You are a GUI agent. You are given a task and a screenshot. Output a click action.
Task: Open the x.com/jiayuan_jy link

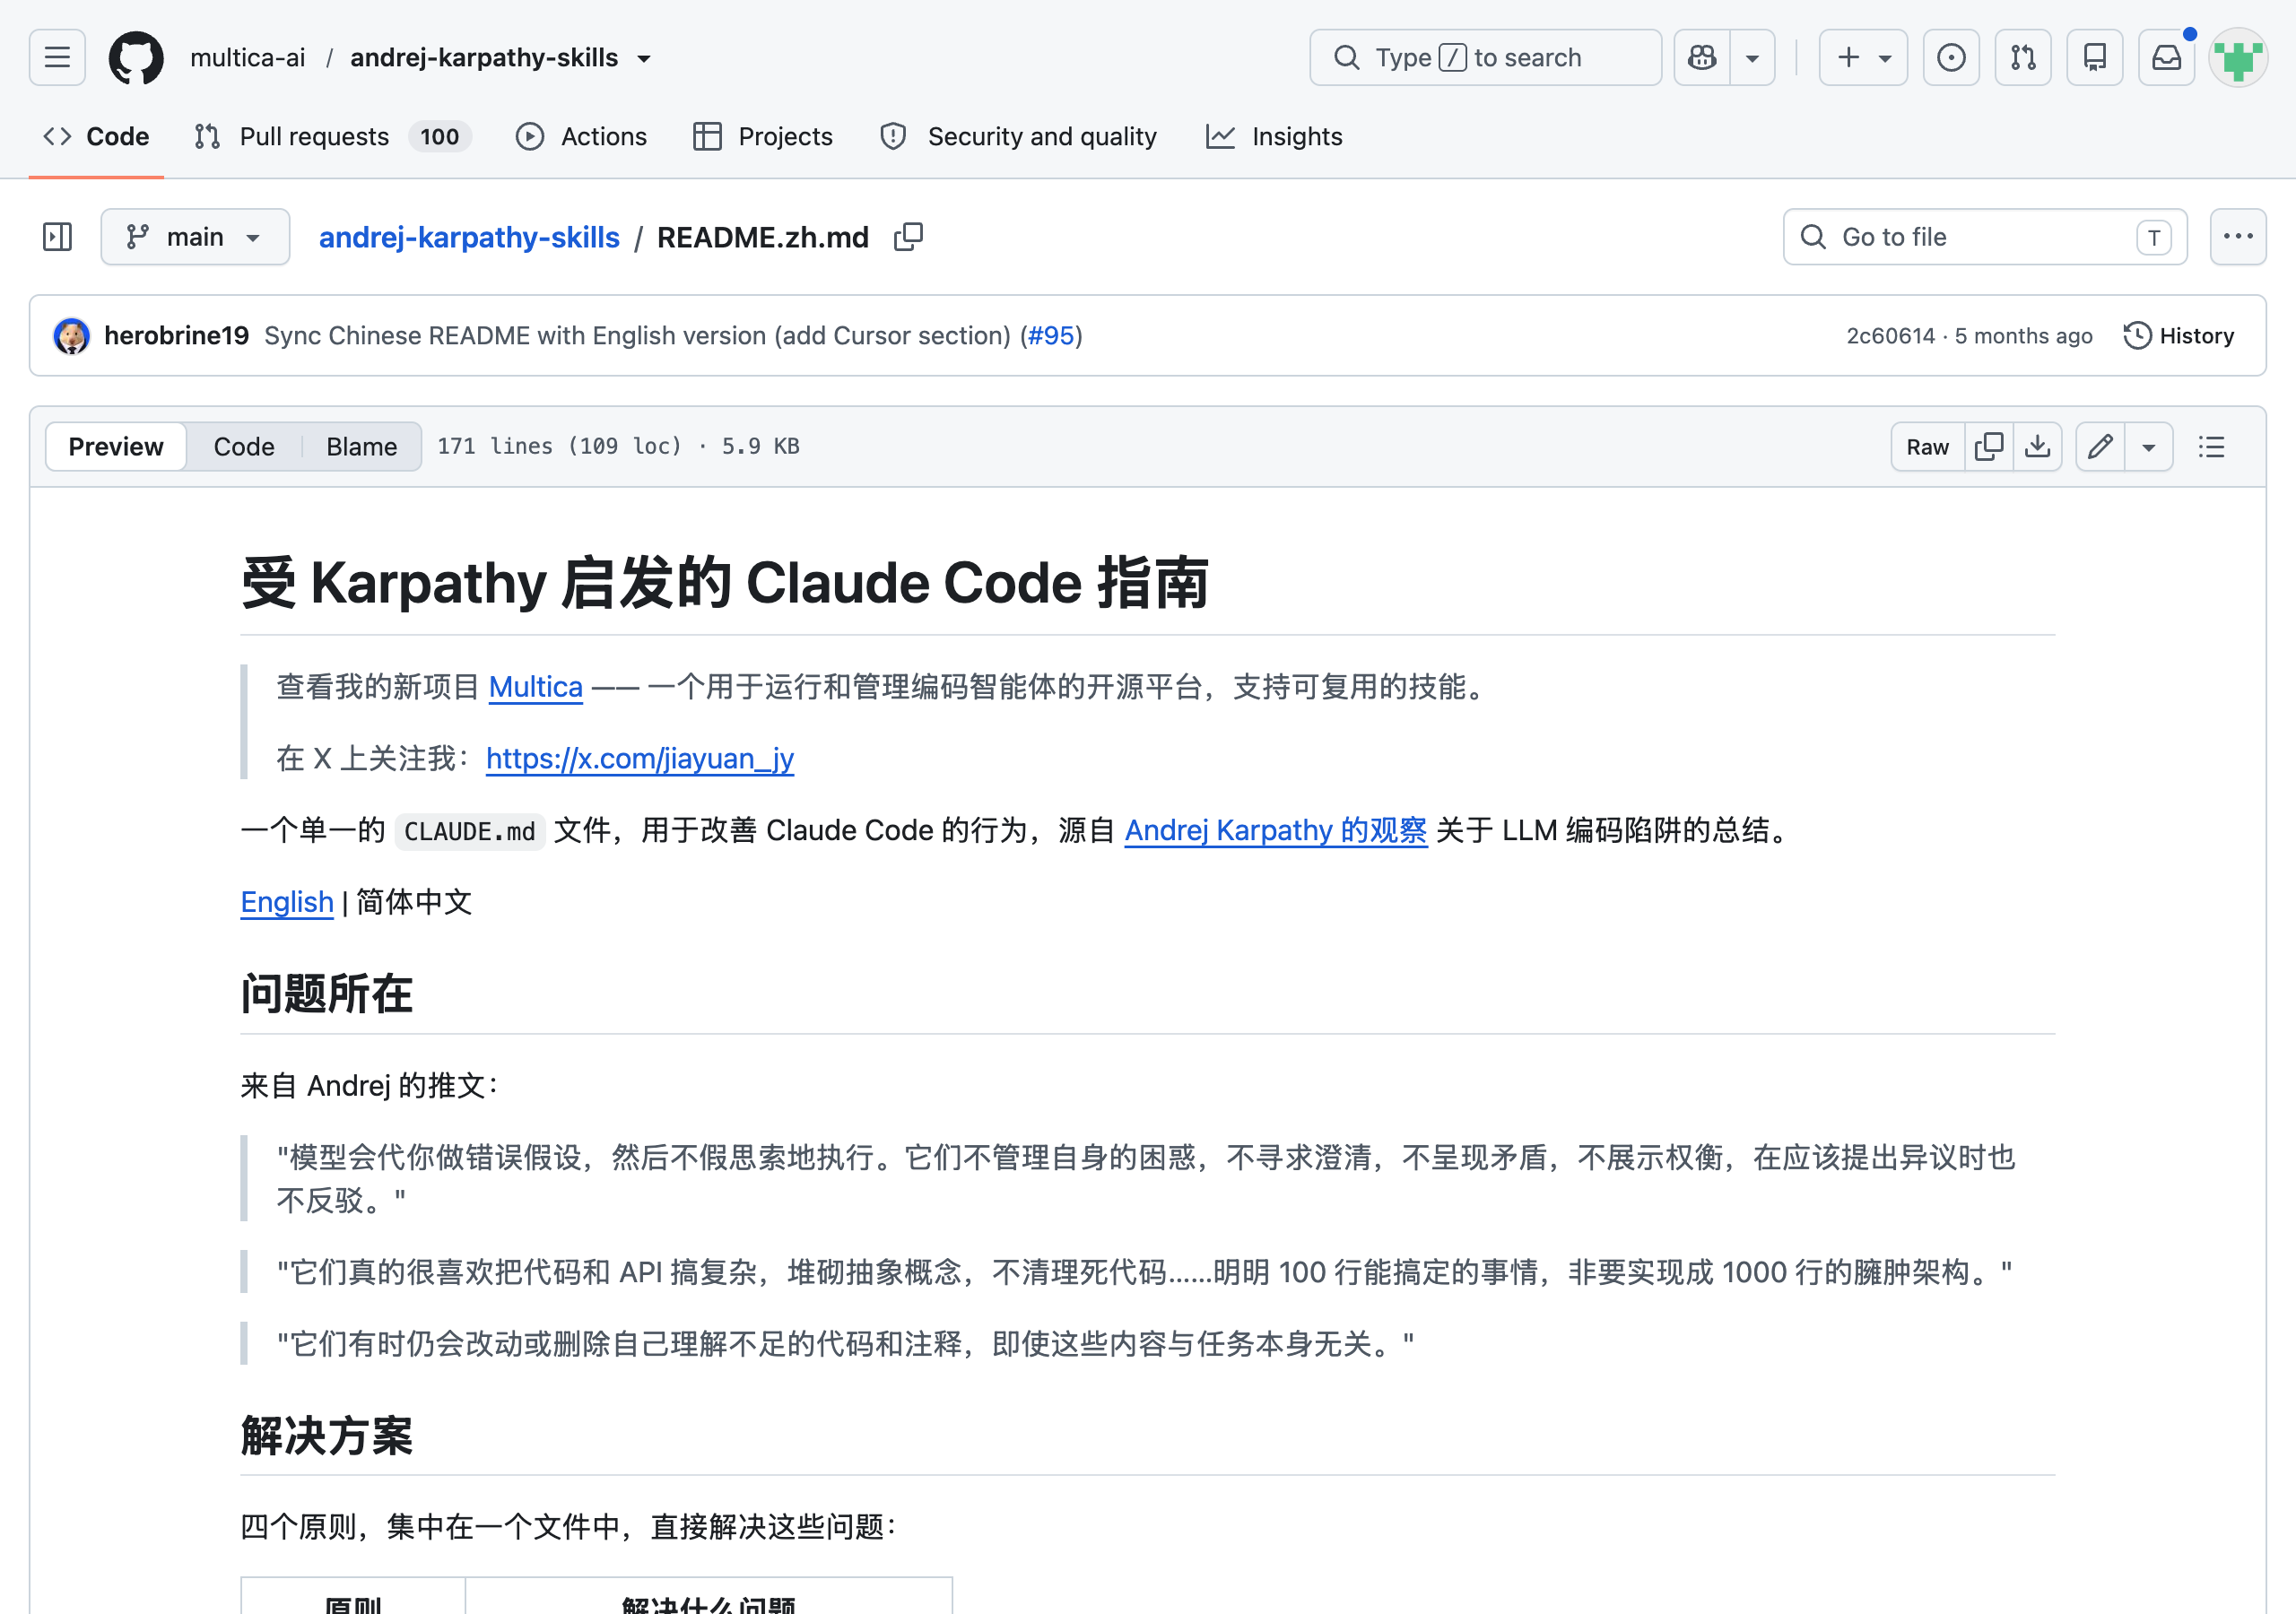[x=640, y=759]
